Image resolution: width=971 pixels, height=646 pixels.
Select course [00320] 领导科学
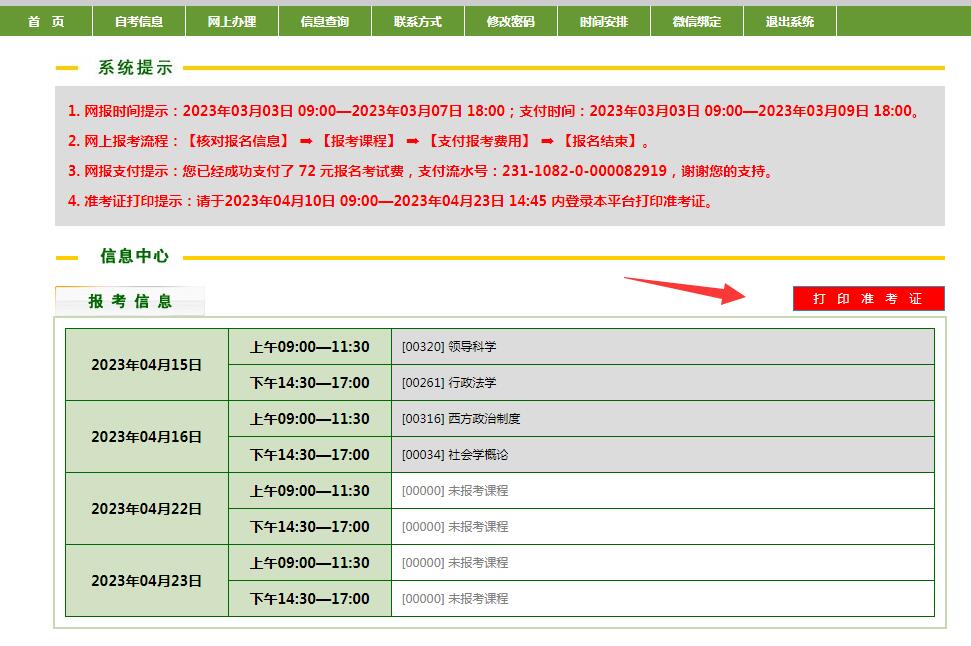coord(449,347)
